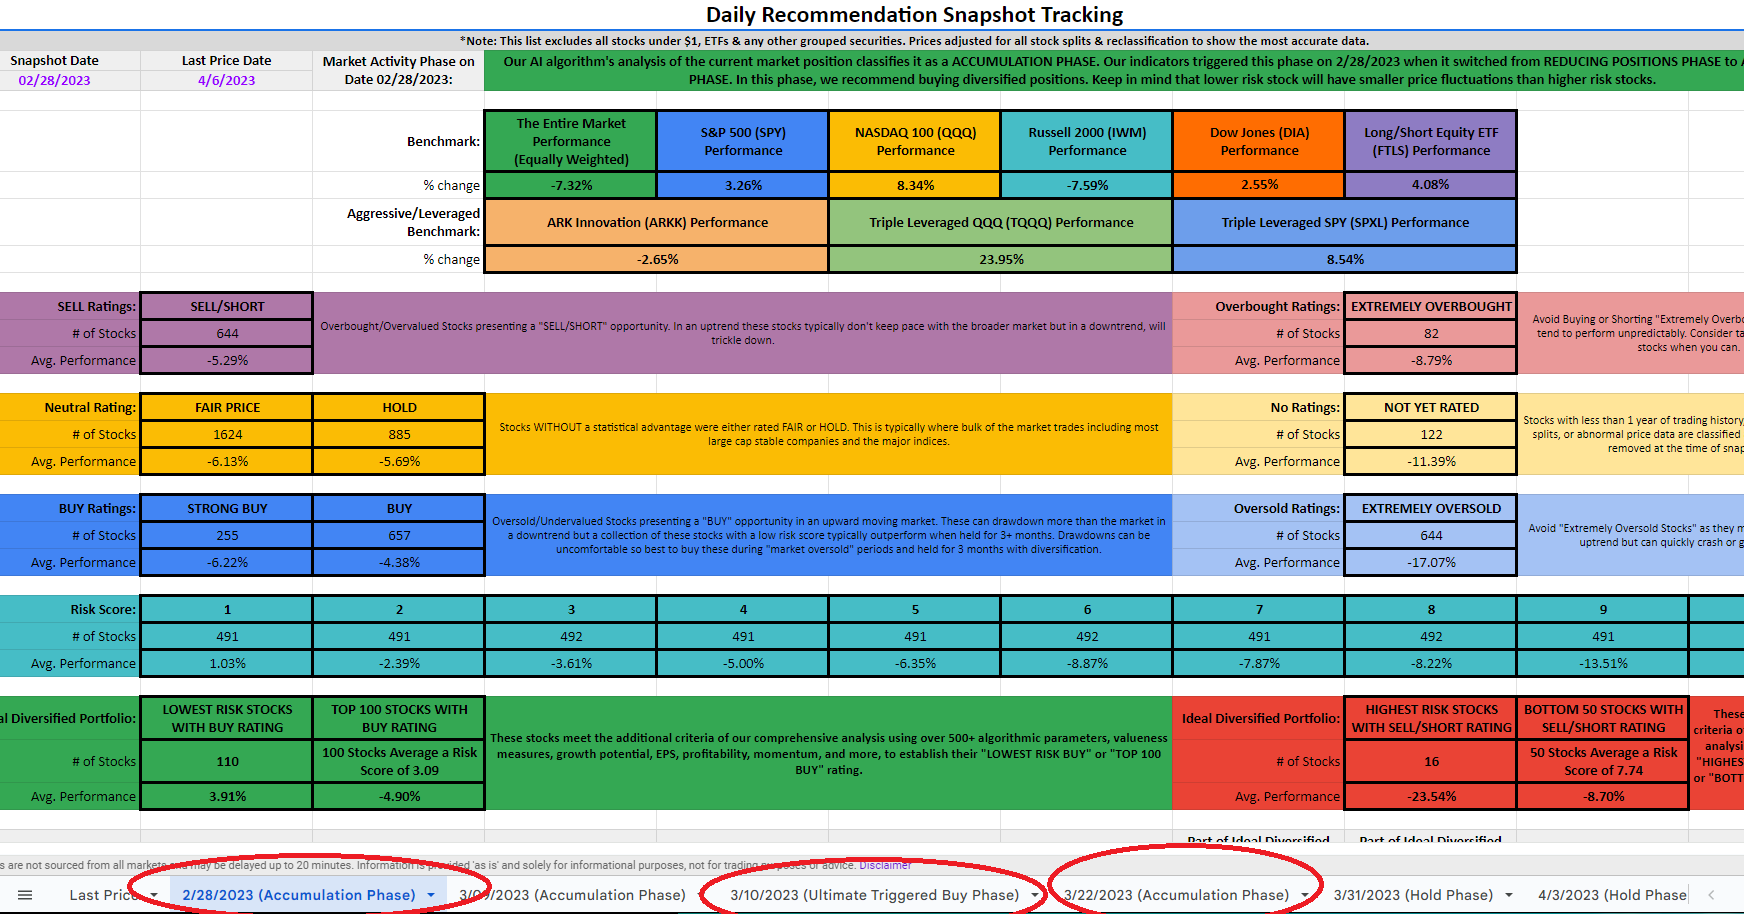Click BOTTOM 50 STOCKS WITH SELL/SHORT RATING cell

click(1603, 718)
